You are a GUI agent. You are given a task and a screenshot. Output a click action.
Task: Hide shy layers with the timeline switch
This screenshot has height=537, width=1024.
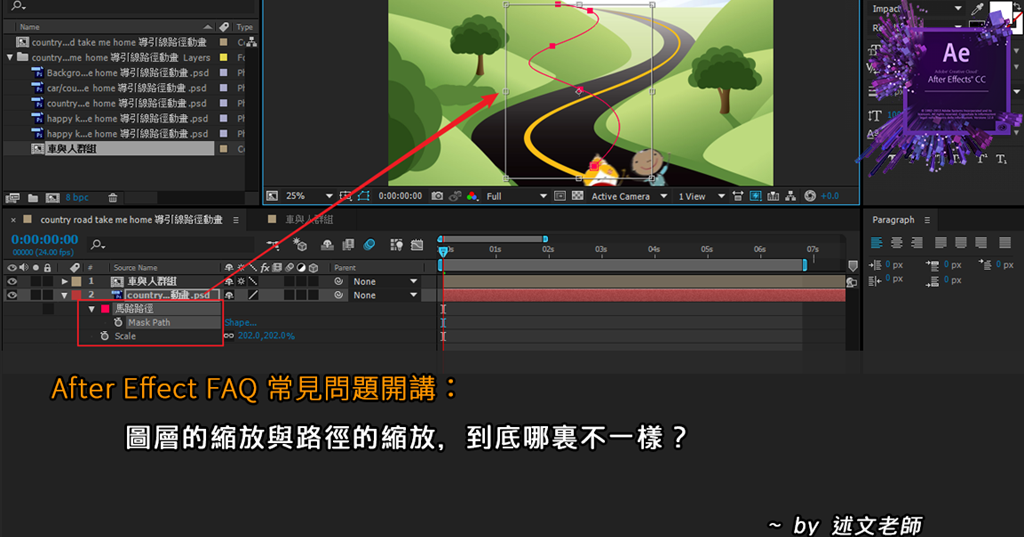327,245
